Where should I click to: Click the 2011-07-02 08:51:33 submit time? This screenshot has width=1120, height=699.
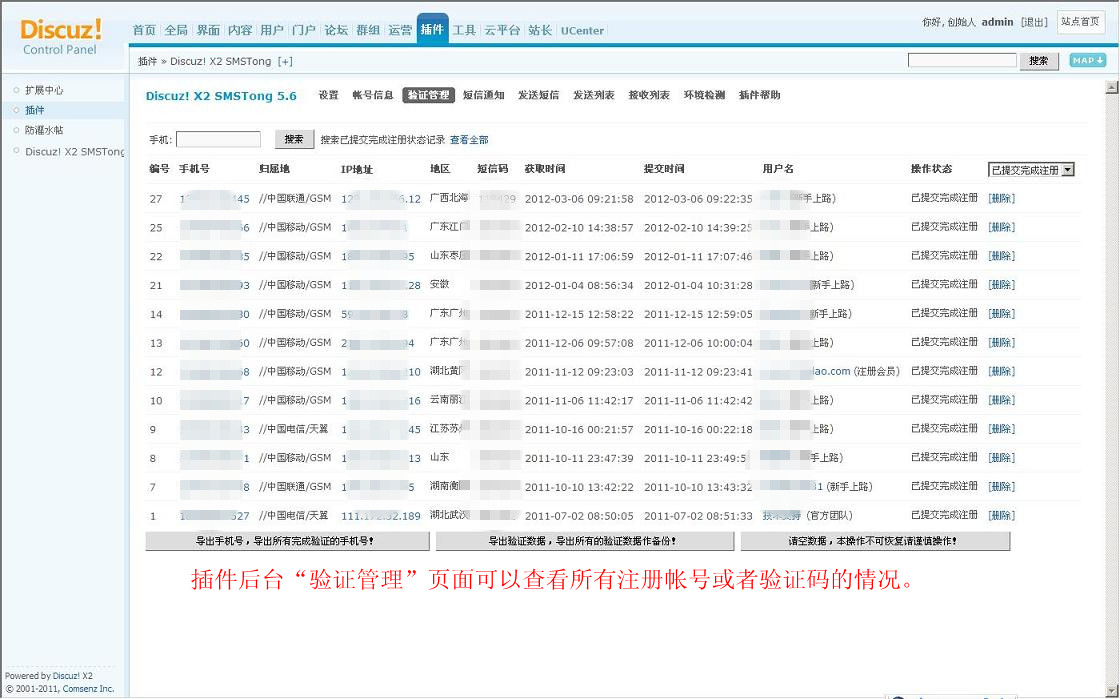click(698, 516)
